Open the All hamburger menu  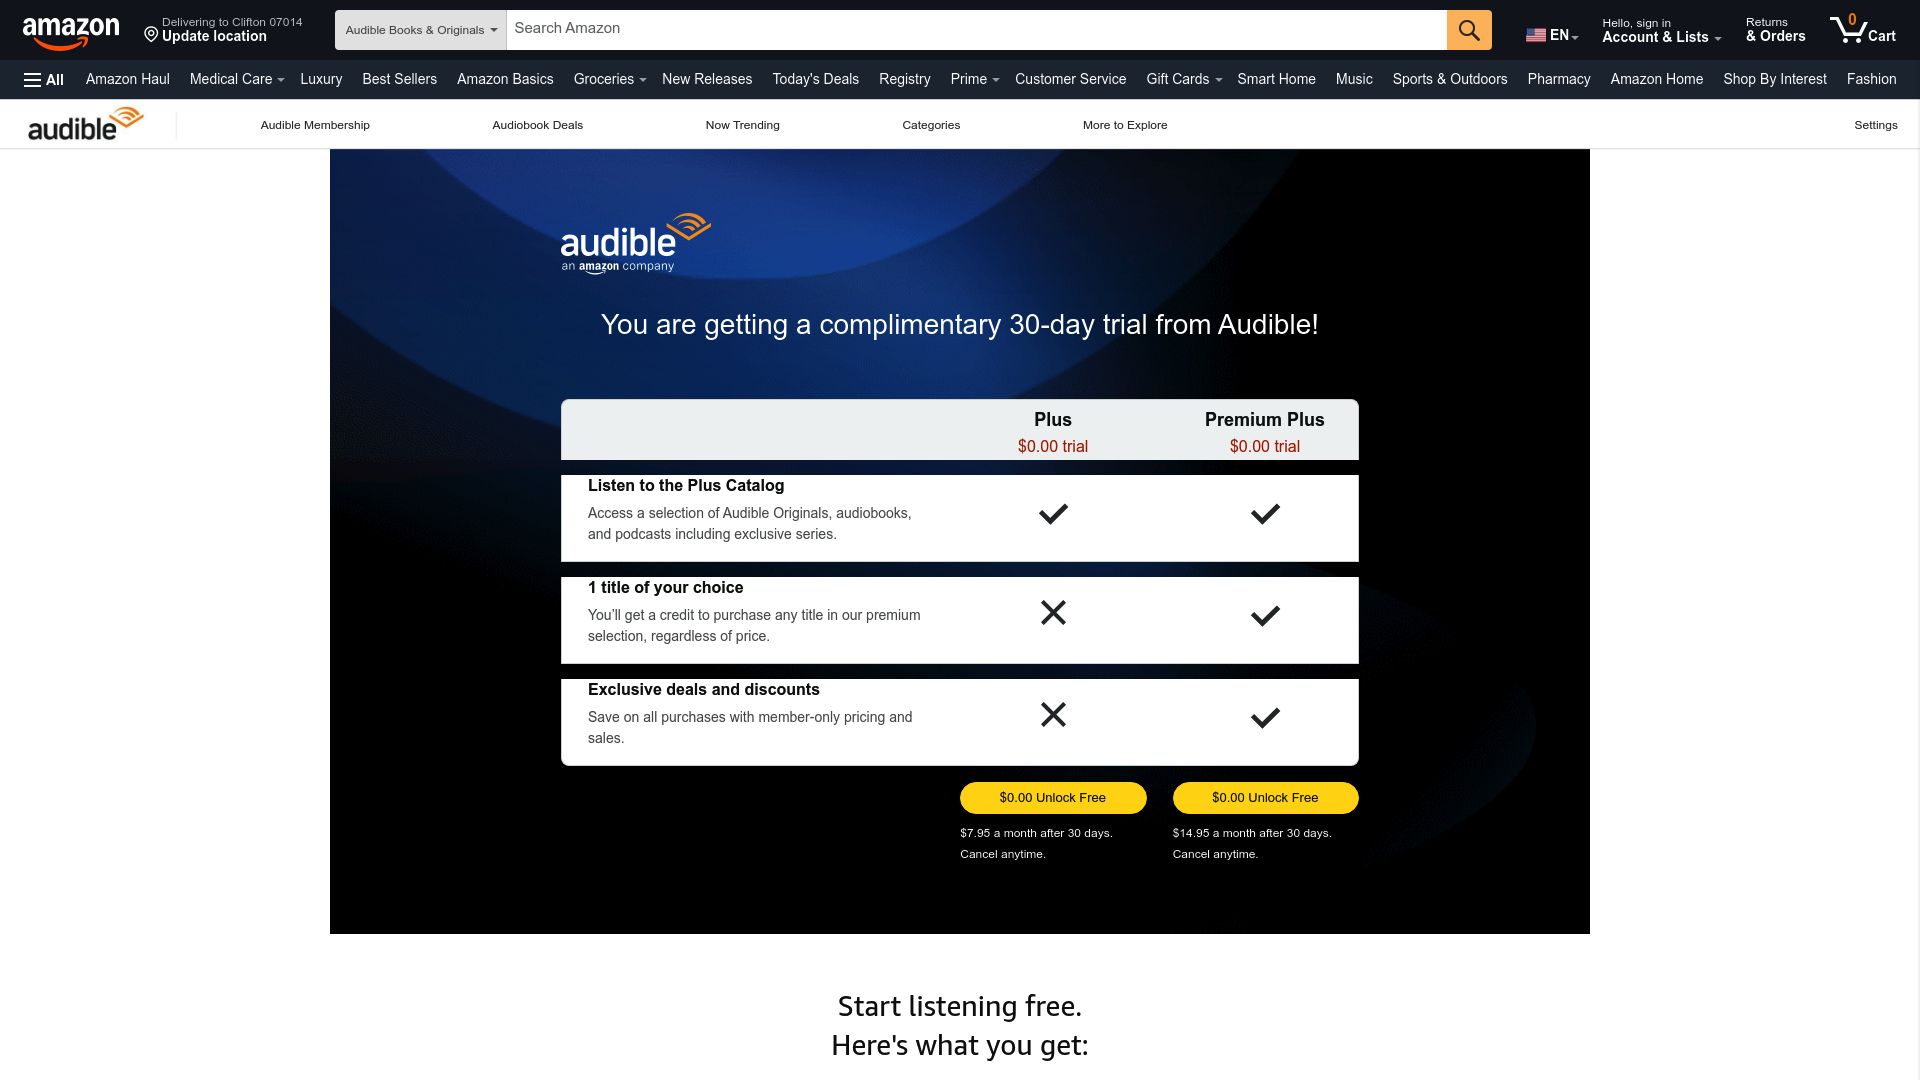pyautogui.click(x=44, y=80)
